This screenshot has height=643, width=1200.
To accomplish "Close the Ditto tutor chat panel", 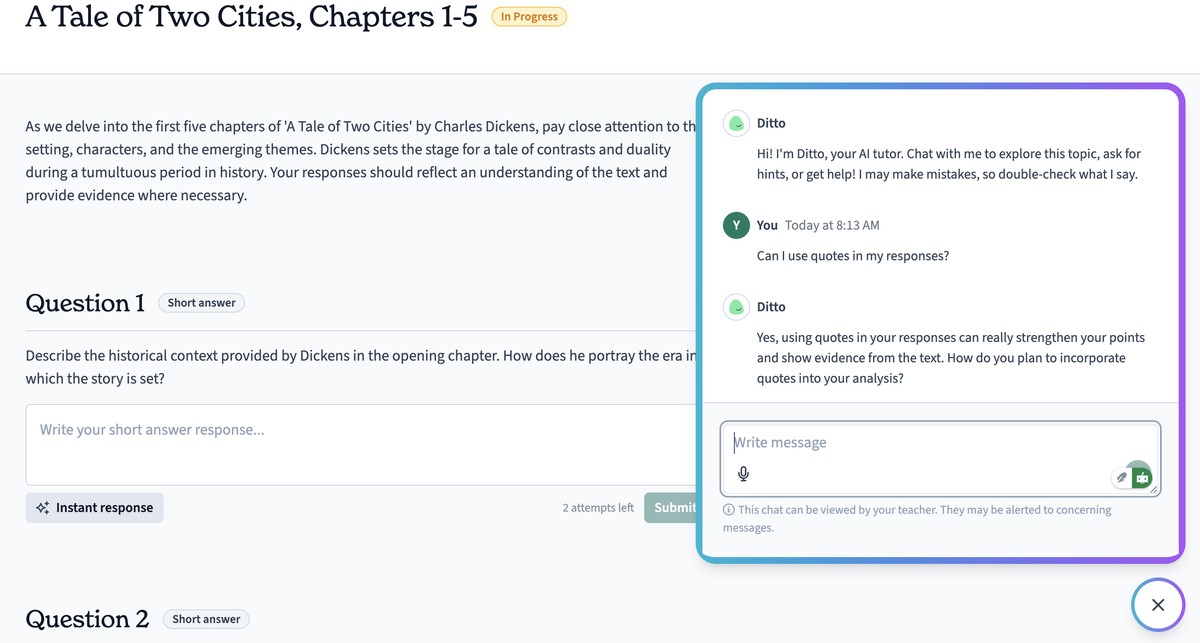I will [1157, 605].
